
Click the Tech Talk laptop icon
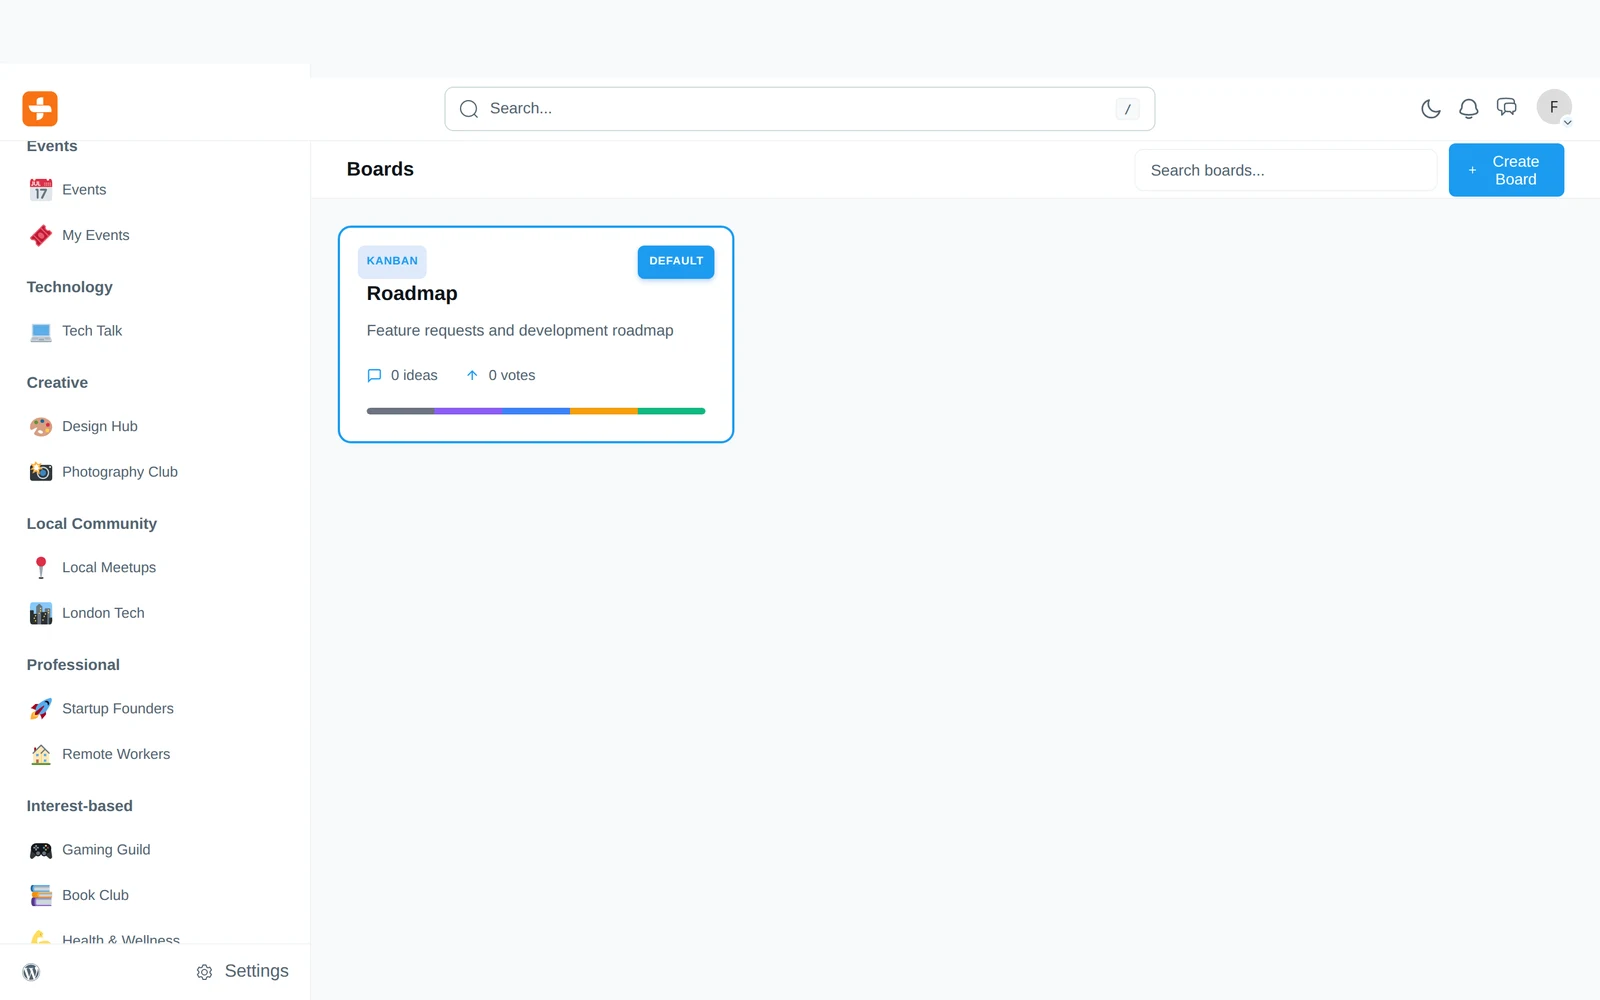pos(41,332)
